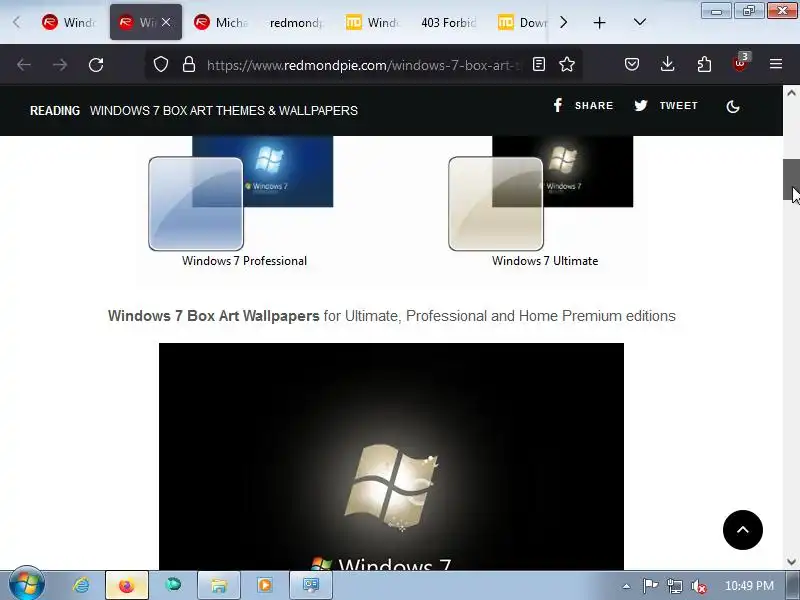Click the network tray icon
The width and height of the screenshot is (800, 600).
tap(674, 586)
